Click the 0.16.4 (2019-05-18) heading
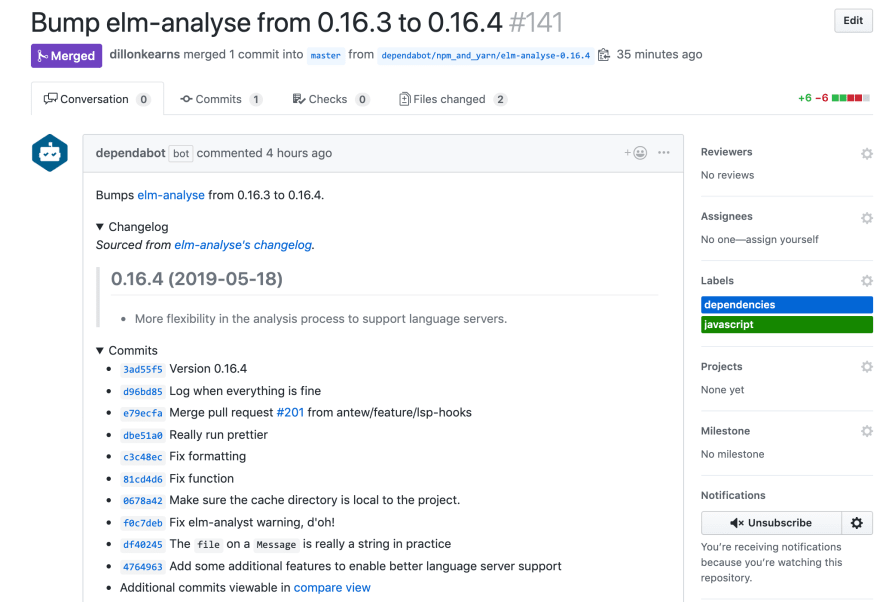This screenshot has width=880, height=602. 196,279
